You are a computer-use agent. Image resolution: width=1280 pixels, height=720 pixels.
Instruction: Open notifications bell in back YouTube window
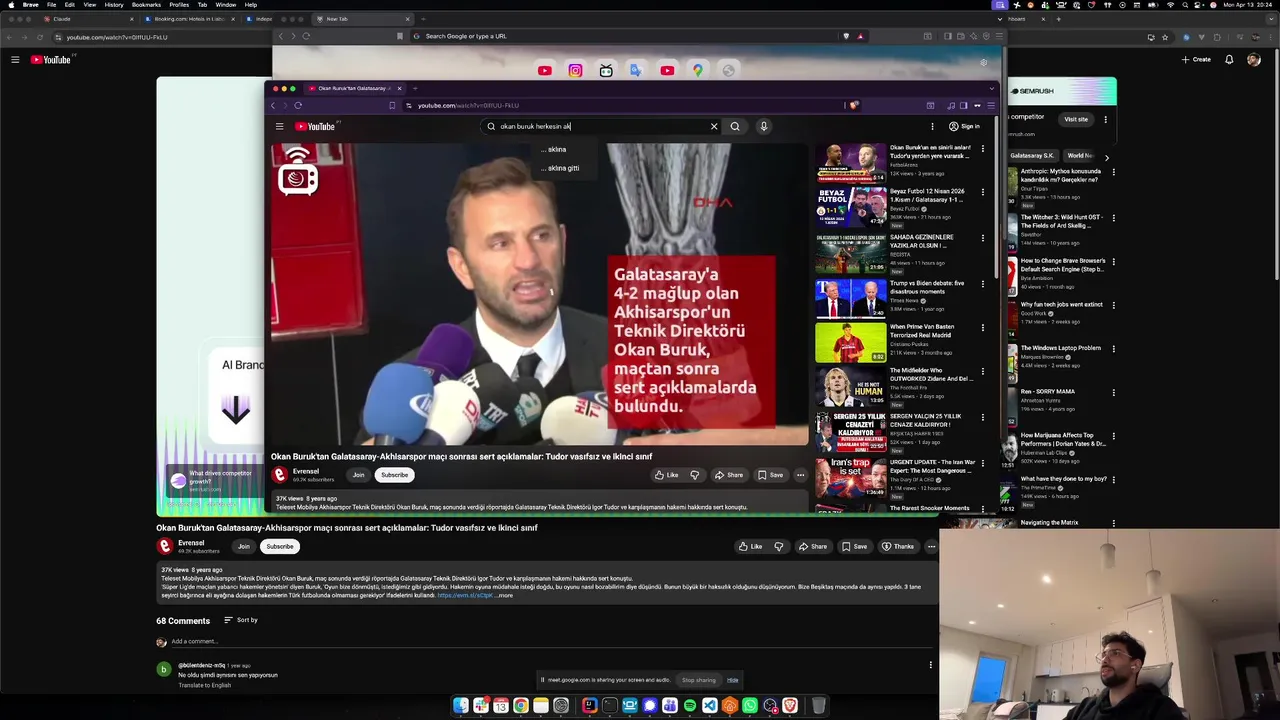coord(1229,60)
